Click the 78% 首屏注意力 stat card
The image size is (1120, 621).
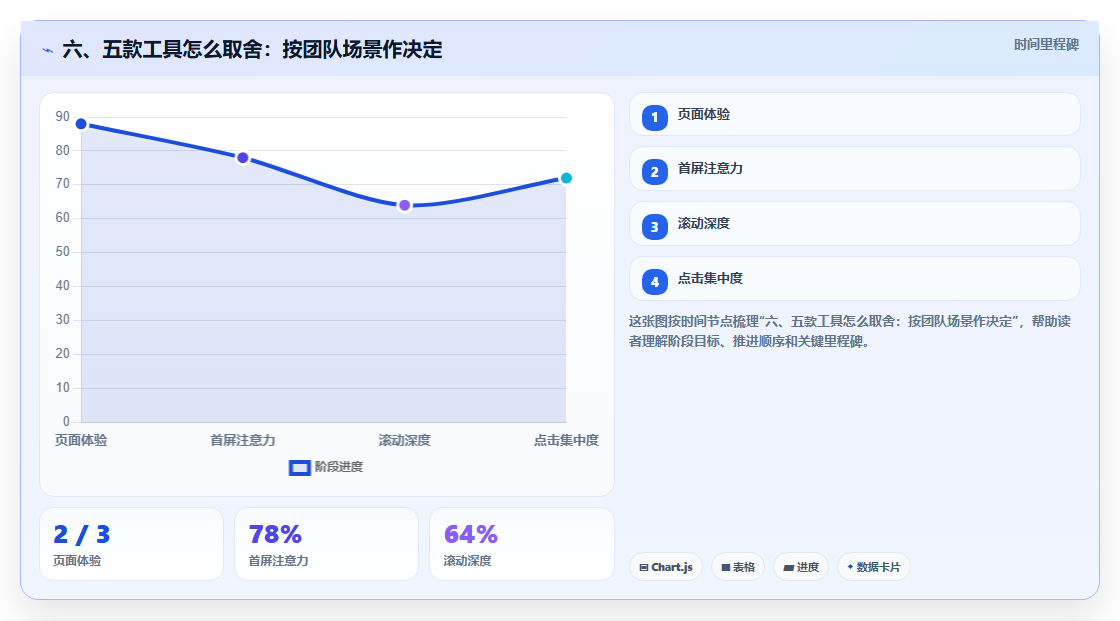pos(326,544)
